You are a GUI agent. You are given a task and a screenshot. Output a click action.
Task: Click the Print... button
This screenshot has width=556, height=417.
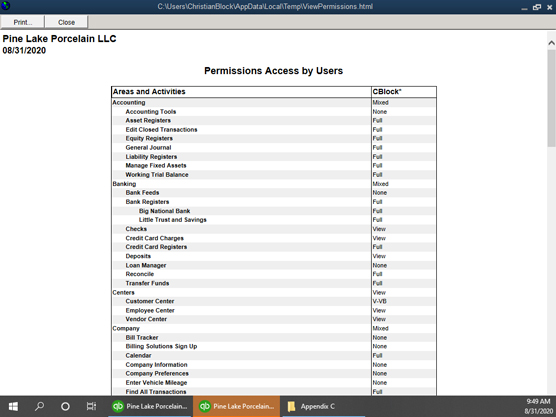click(22, 22)
